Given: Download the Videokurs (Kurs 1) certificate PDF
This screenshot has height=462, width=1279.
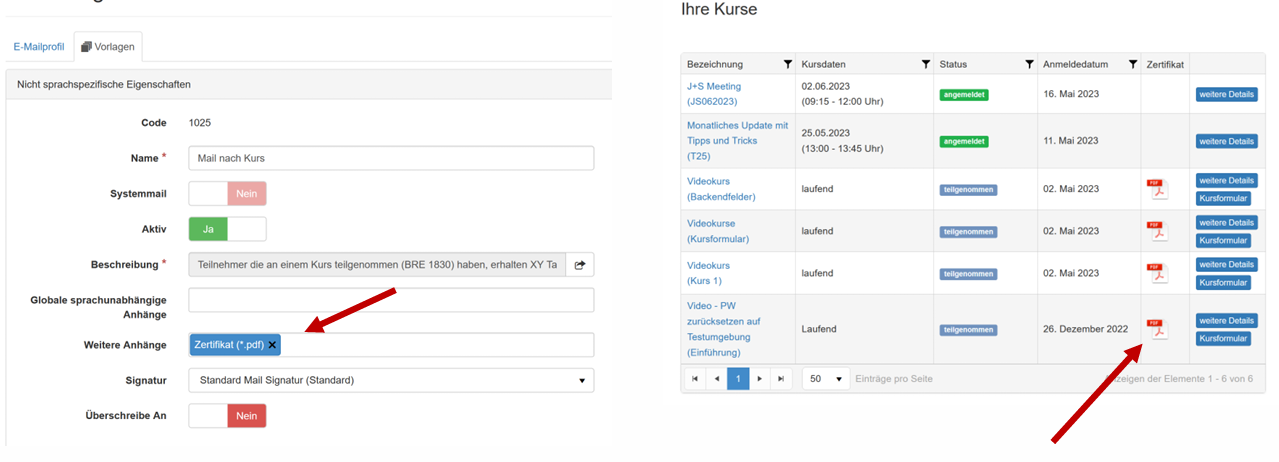Looking at the screenshot, I should (1156, 273).
